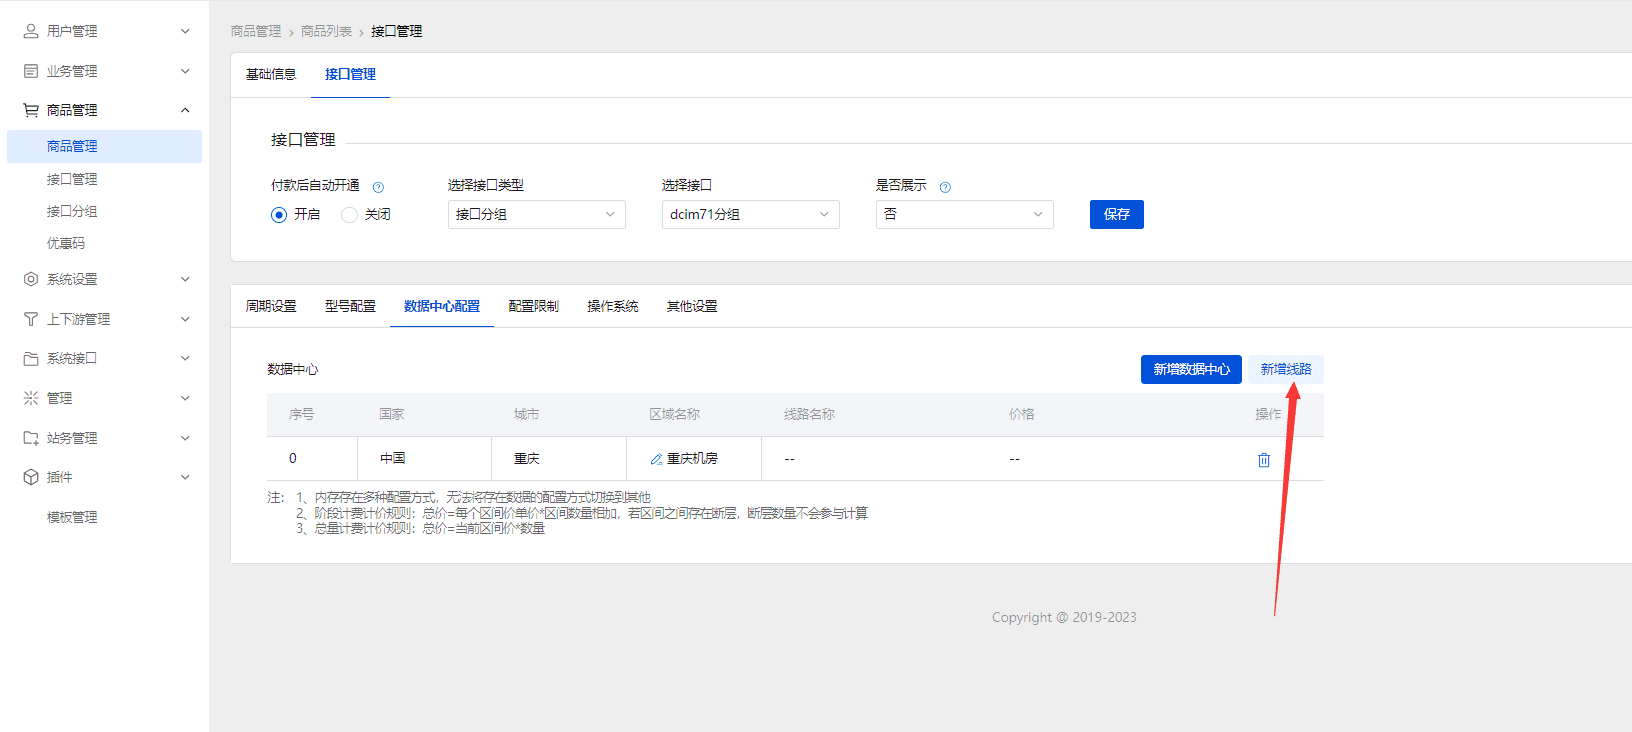Screen dimensions: 1632x732
Task: Click the 城市 column header
Action: click(x=527, y=414)
